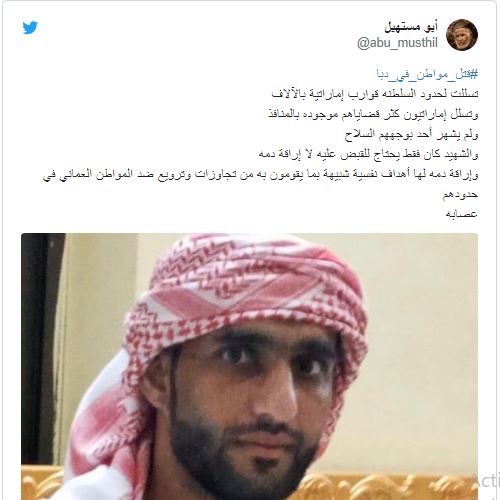Click the long line starting with وإراقة دمه
This screenshot has width=500, height=500.
[260, 174]
